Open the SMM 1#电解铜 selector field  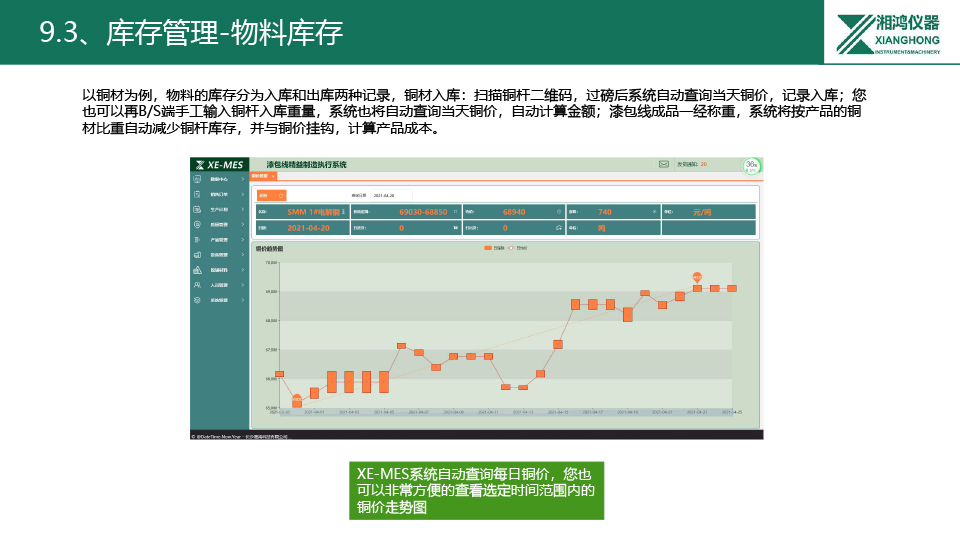click(x=315, y=212)
